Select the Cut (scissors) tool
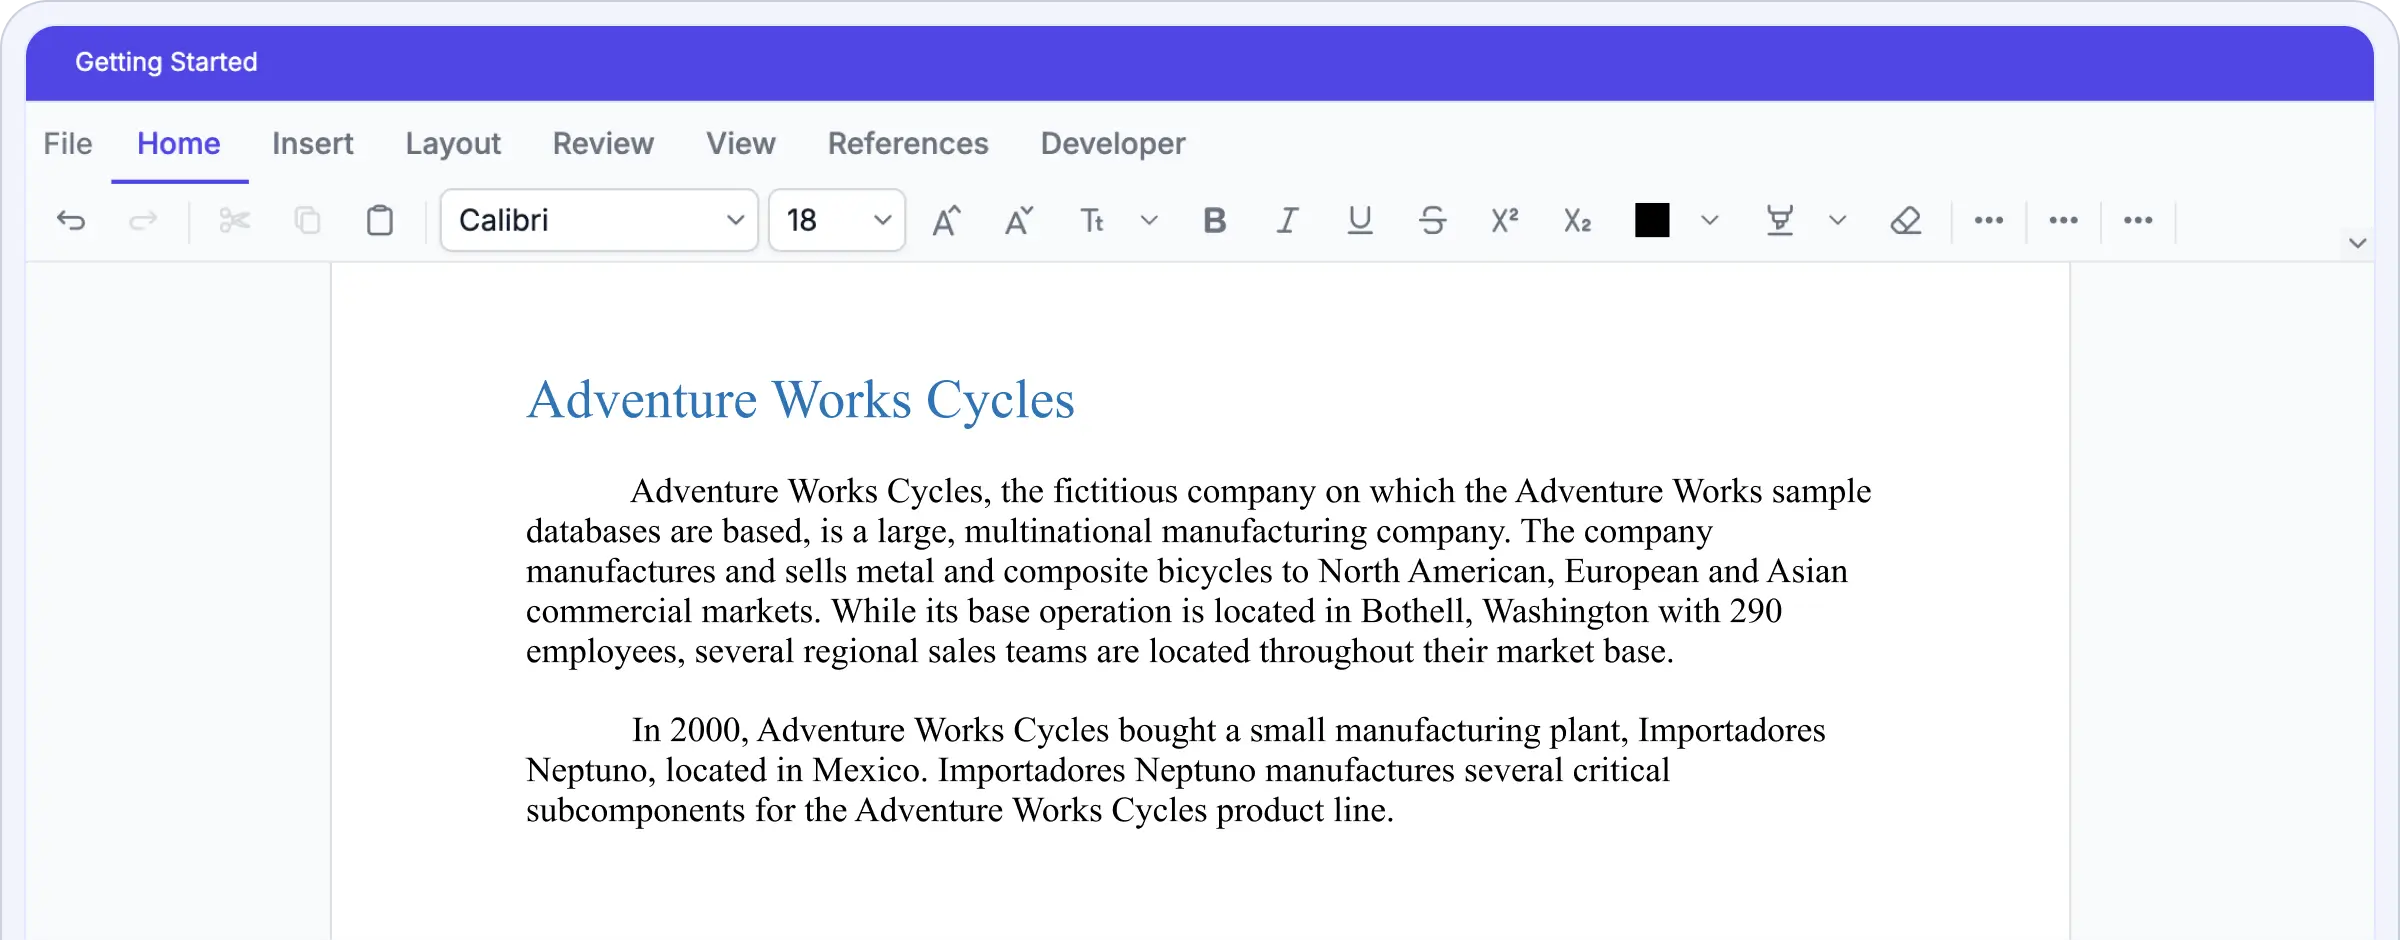This screenshot has height=940, width=2400. (234, 220)
